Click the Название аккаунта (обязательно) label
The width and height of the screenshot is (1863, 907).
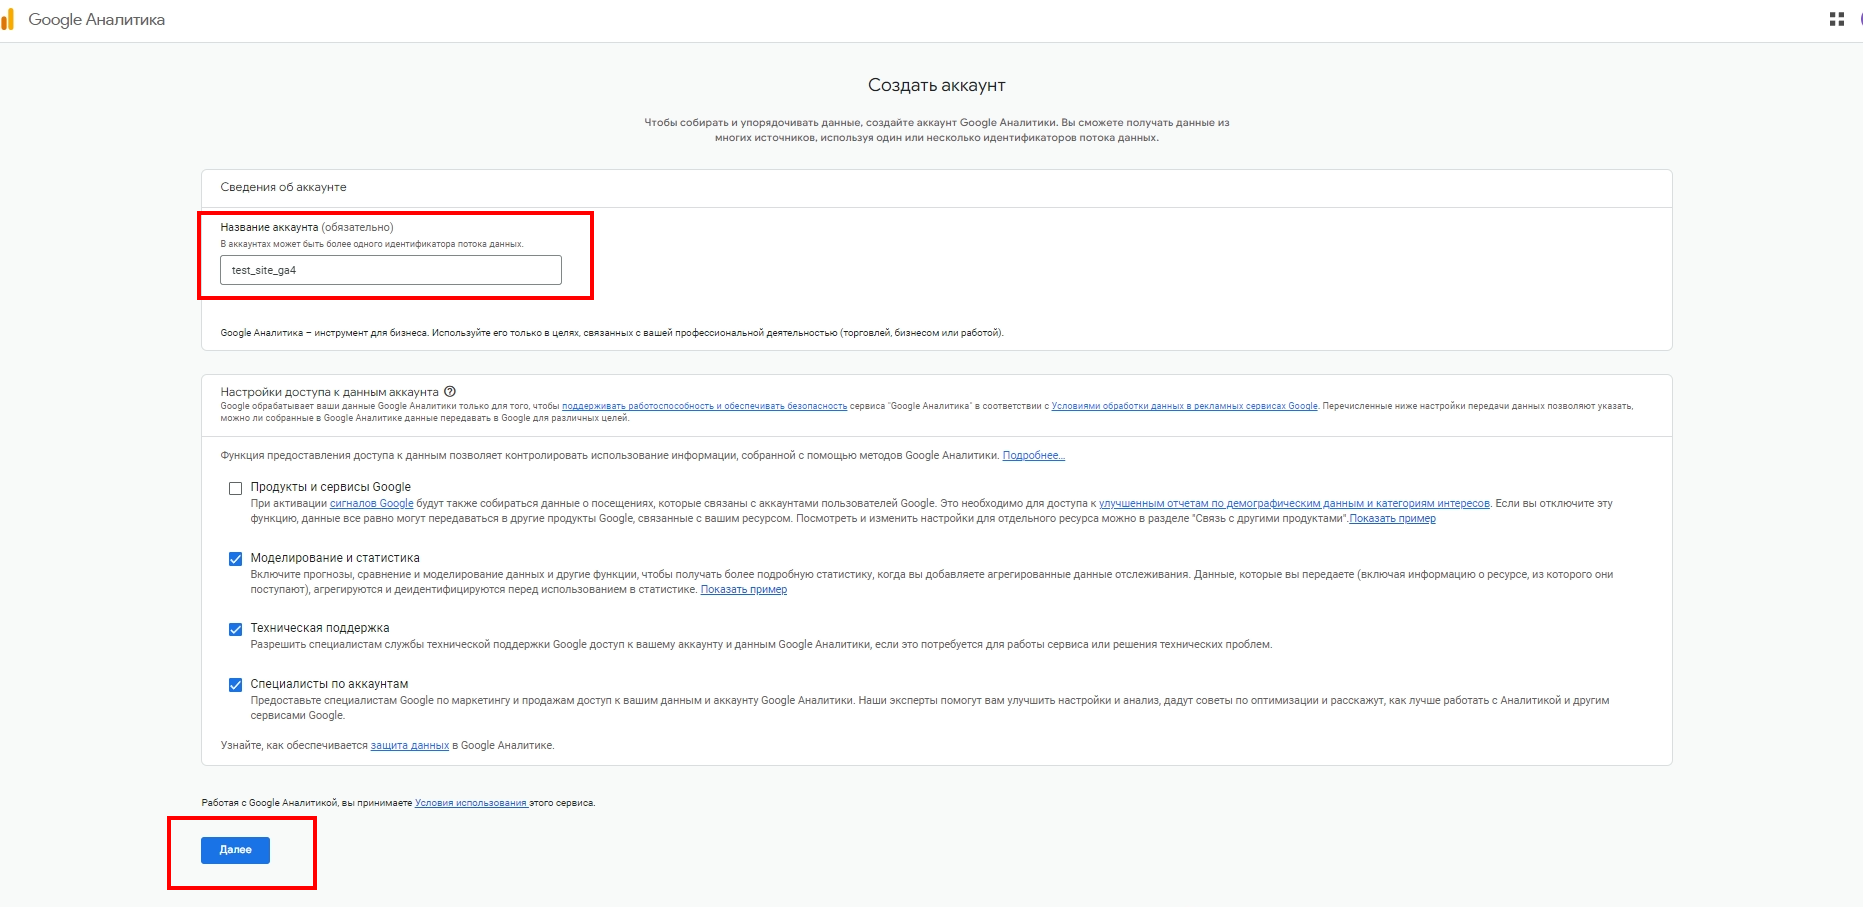307,228
